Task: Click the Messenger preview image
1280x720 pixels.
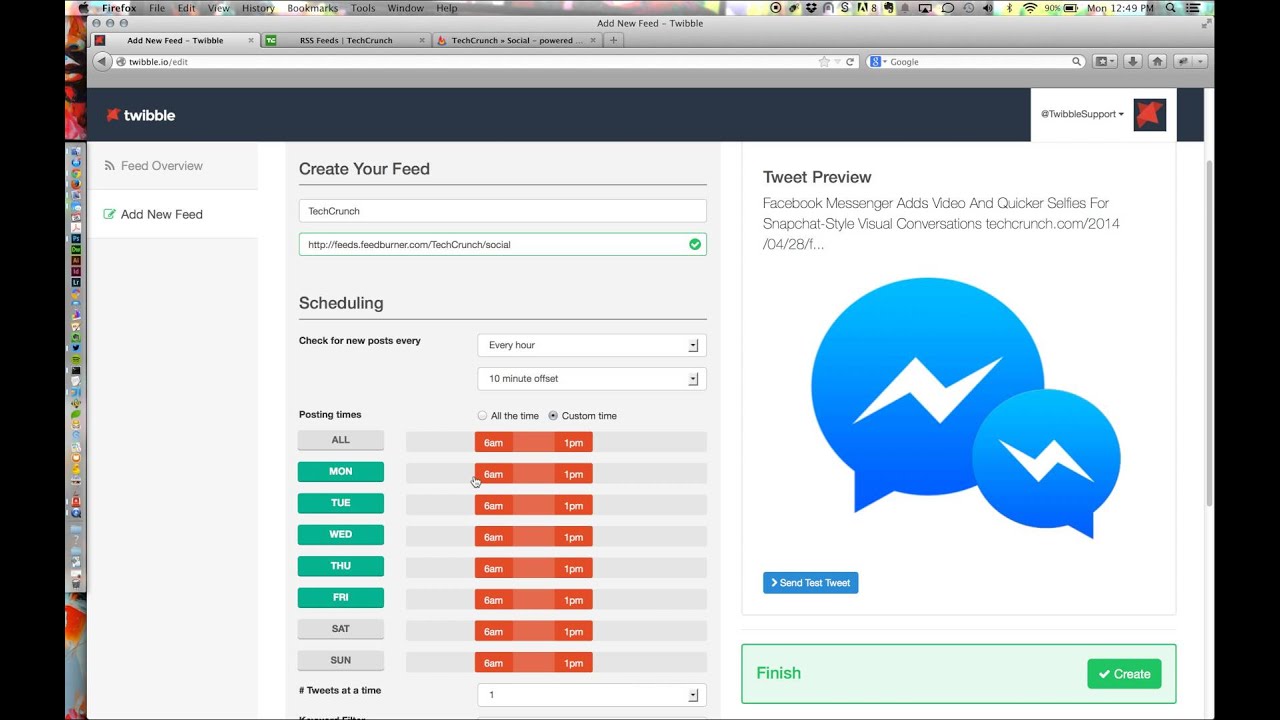Action: coord(965,408)
